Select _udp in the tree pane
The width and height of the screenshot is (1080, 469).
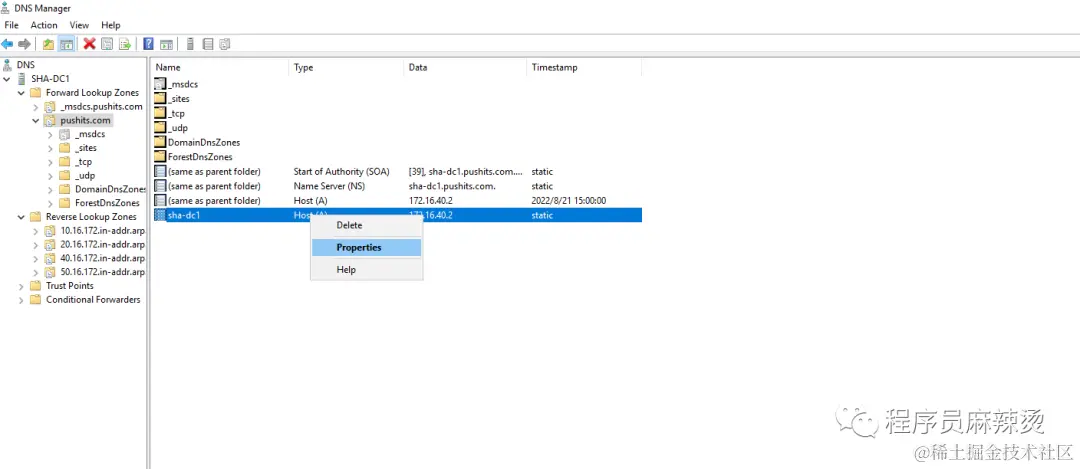click(x=85, y=176)
